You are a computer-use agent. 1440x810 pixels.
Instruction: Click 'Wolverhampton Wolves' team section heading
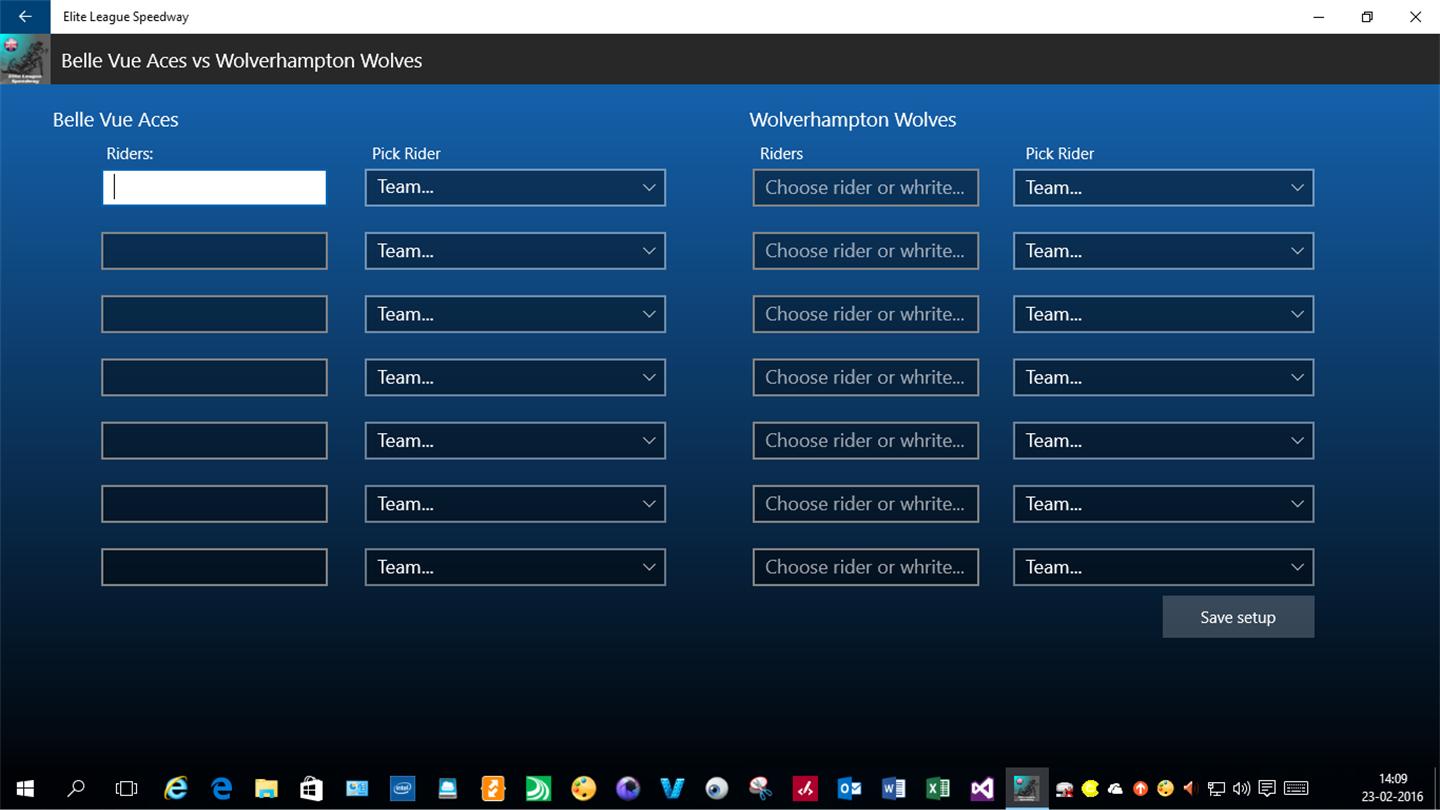pos(853,120)
